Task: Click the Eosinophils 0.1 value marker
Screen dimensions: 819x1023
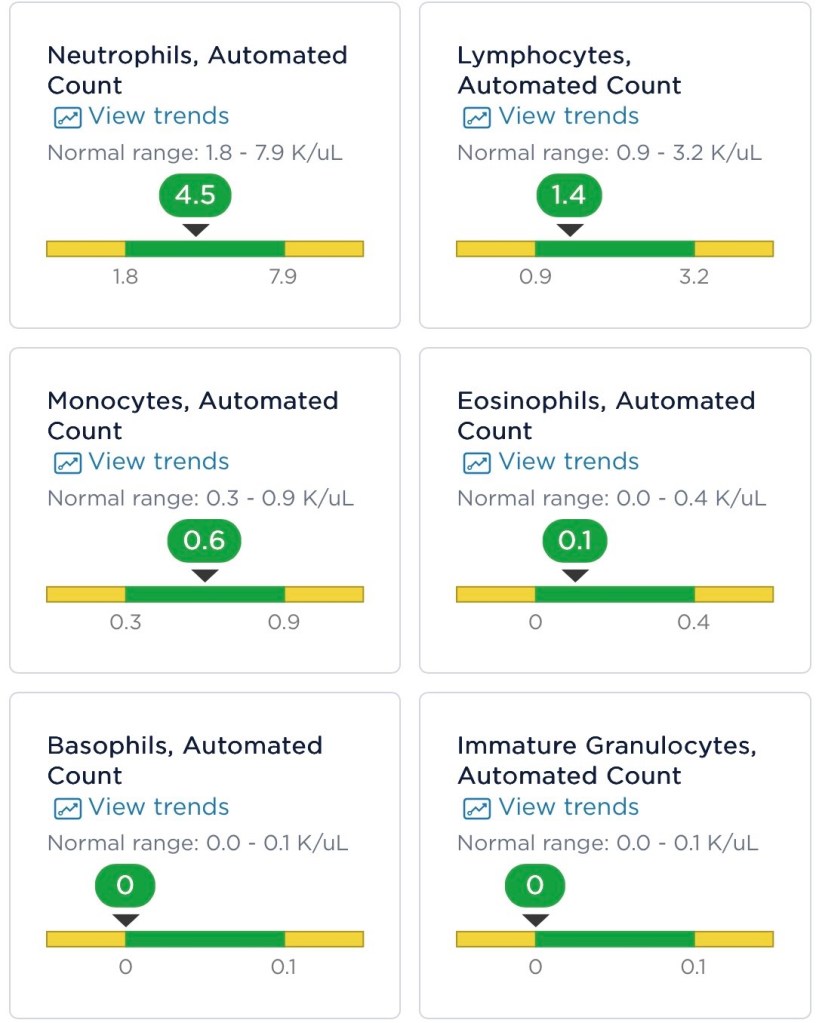Action: 575,541
